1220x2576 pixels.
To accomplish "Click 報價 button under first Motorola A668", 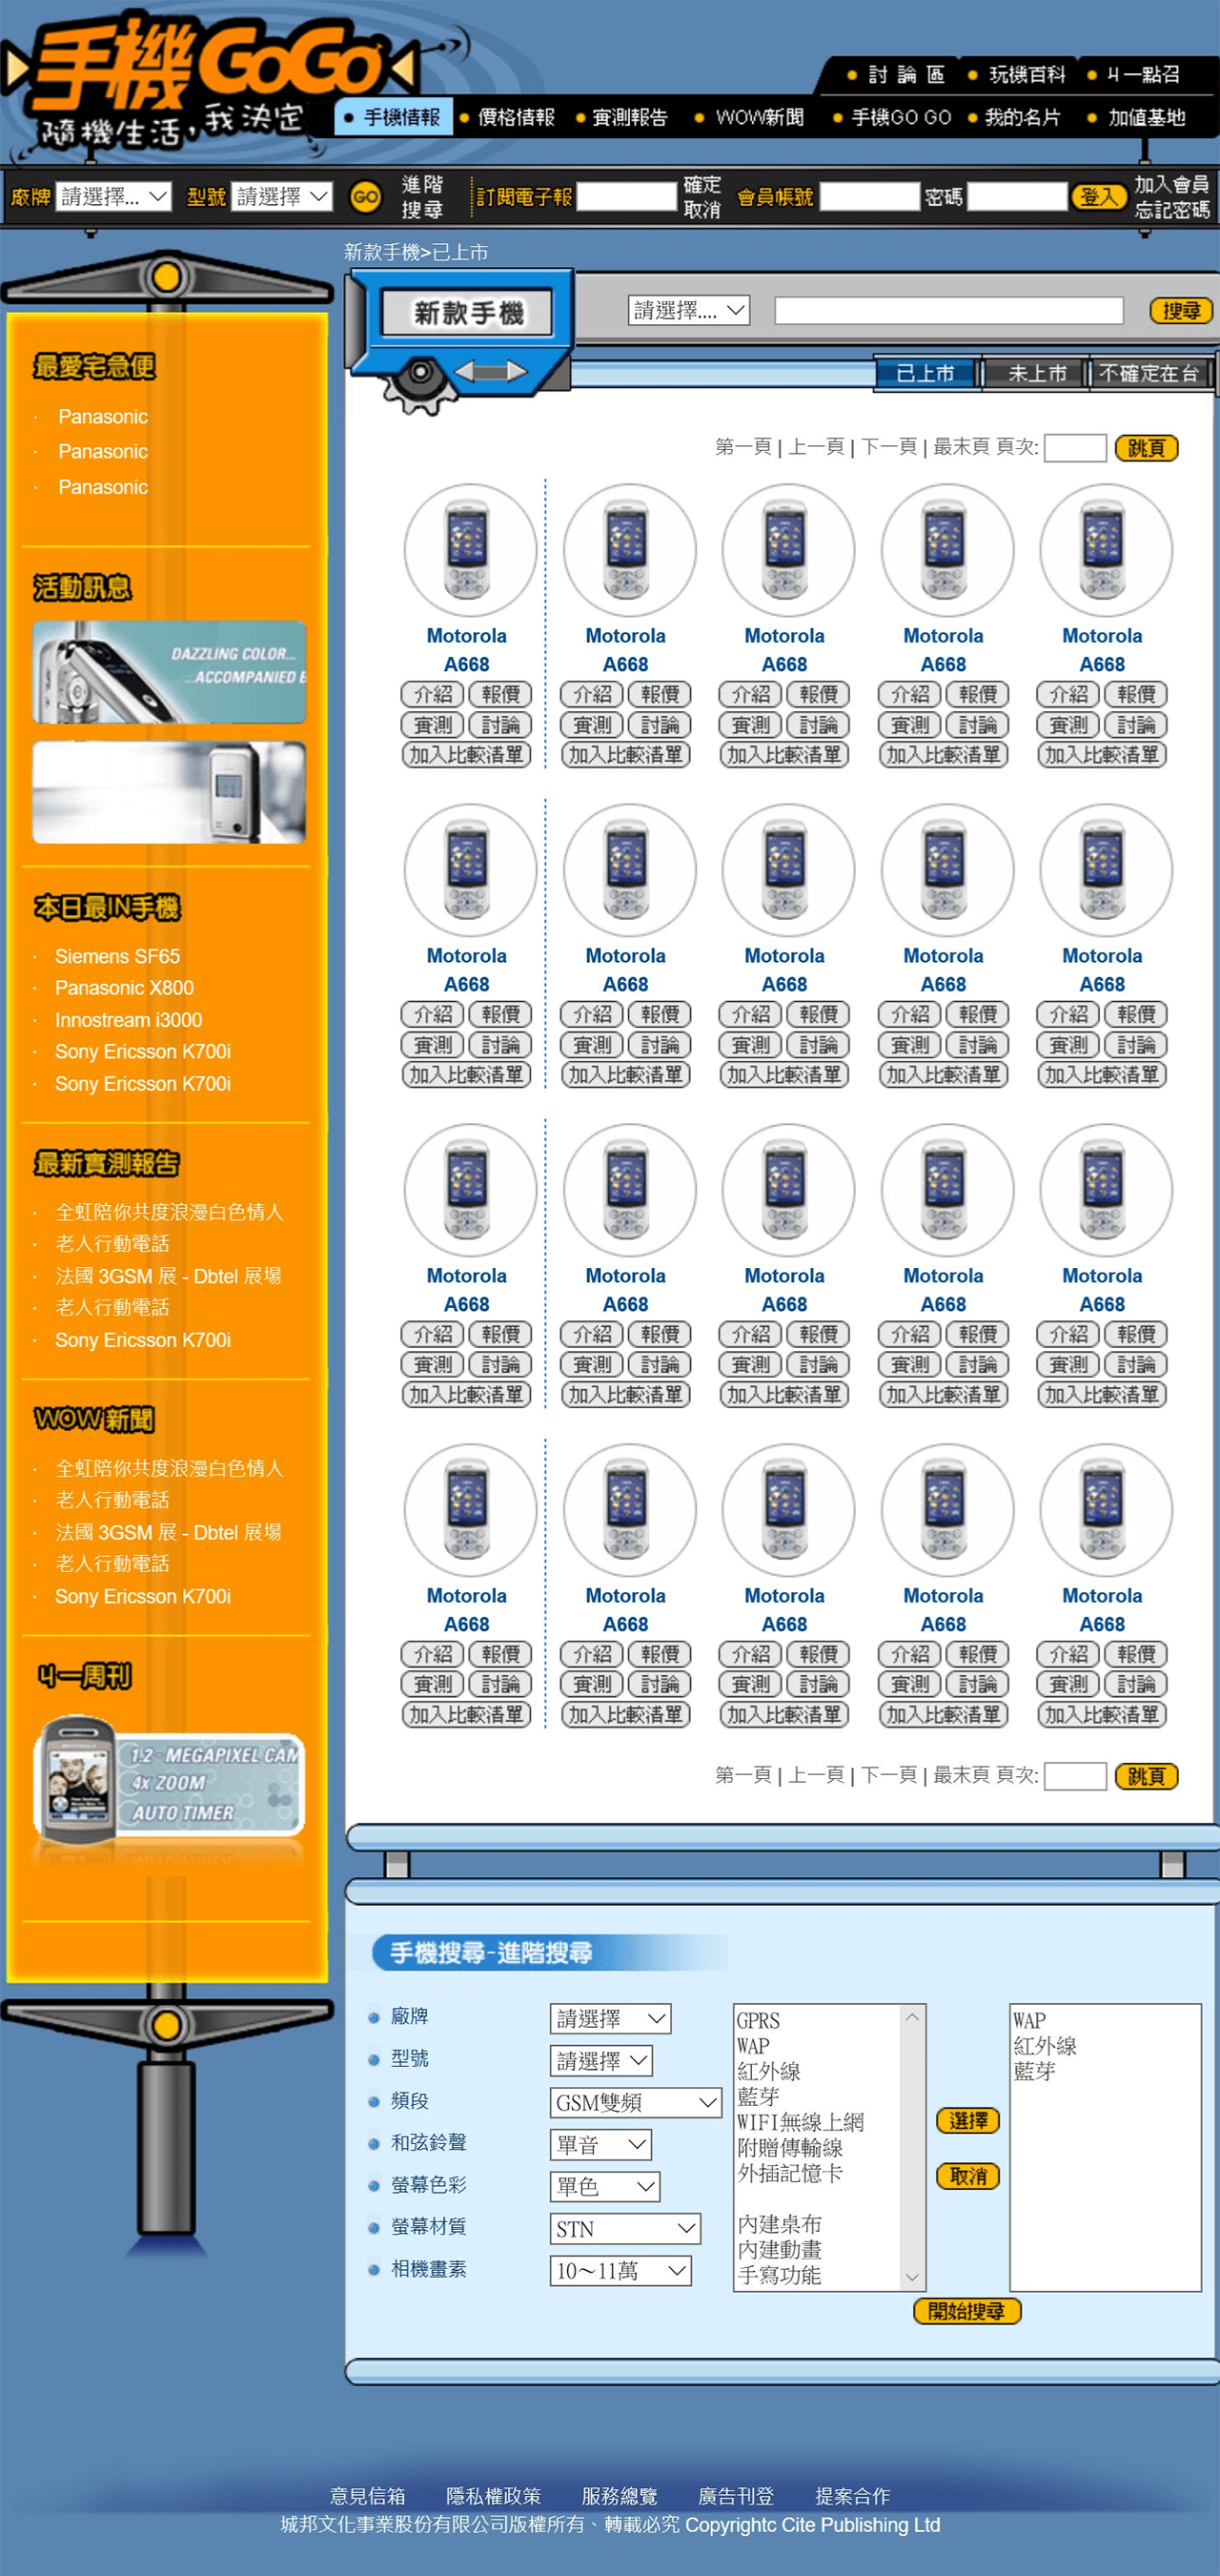I will [500, 694].
